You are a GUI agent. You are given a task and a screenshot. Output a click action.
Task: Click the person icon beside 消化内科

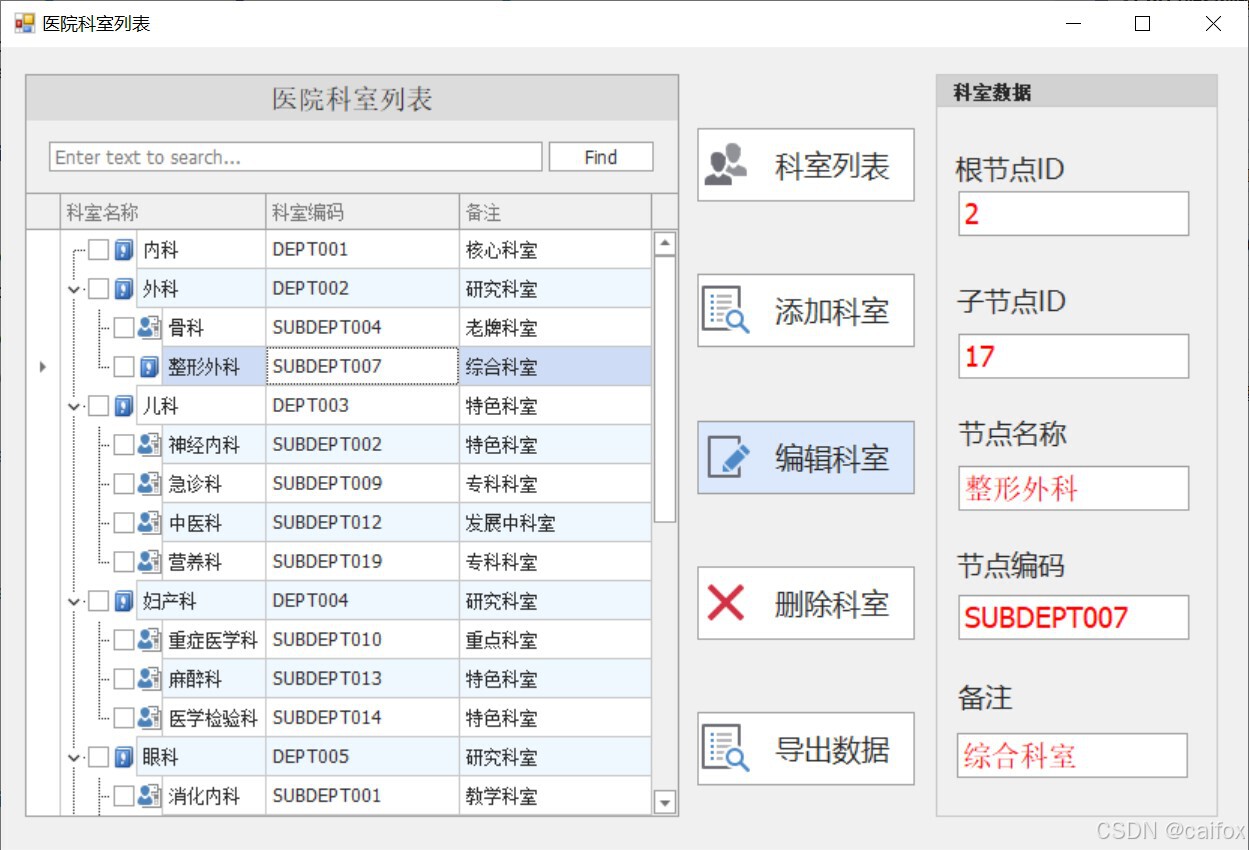click(x=148, y=796)
